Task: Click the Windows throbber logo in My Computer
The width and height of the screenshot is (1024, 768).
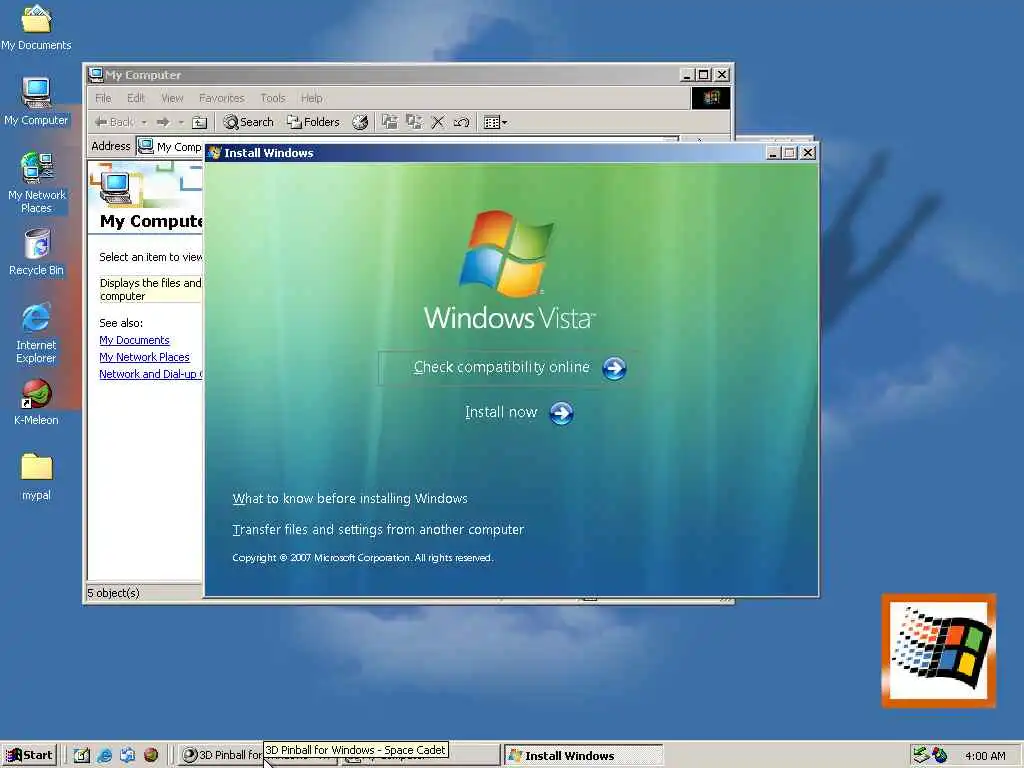Action: click(x=711, y=98)
